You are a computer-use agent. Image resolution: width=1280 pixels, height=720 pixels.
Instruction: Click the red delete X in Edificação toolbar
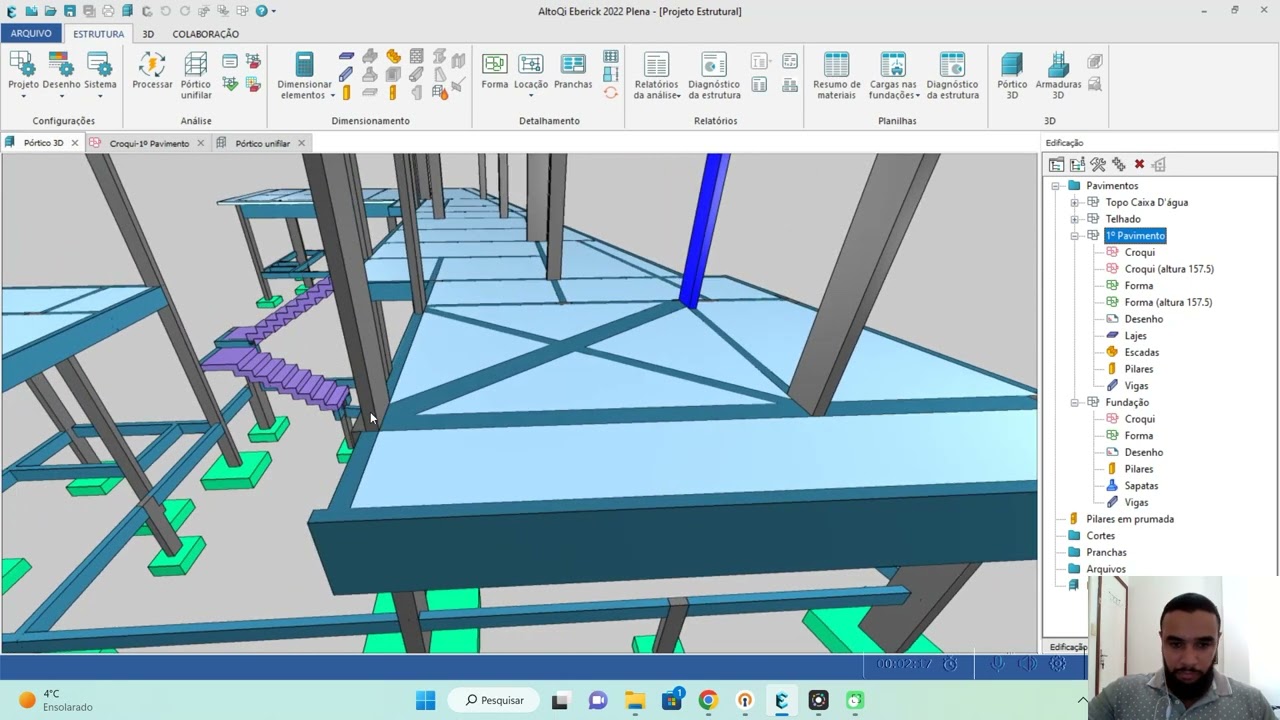click(x=1139, y=164)
